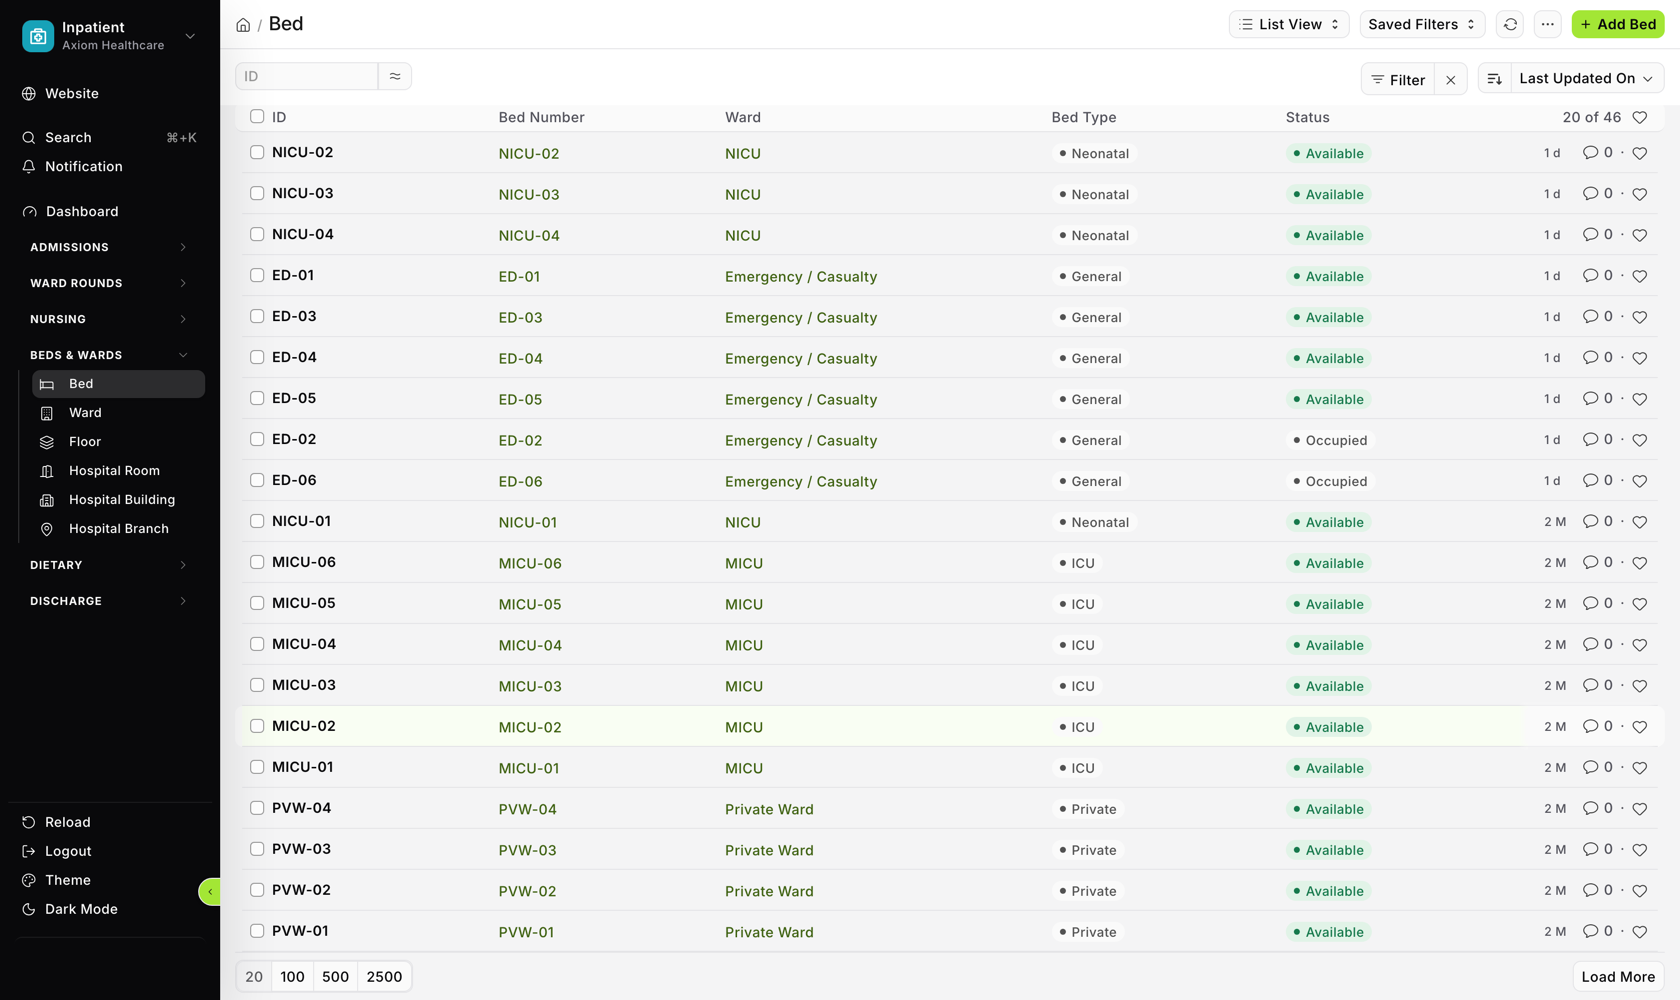1680x1000 pixels.
Task: Expand the Ward Rounds section
Action: 108,283
